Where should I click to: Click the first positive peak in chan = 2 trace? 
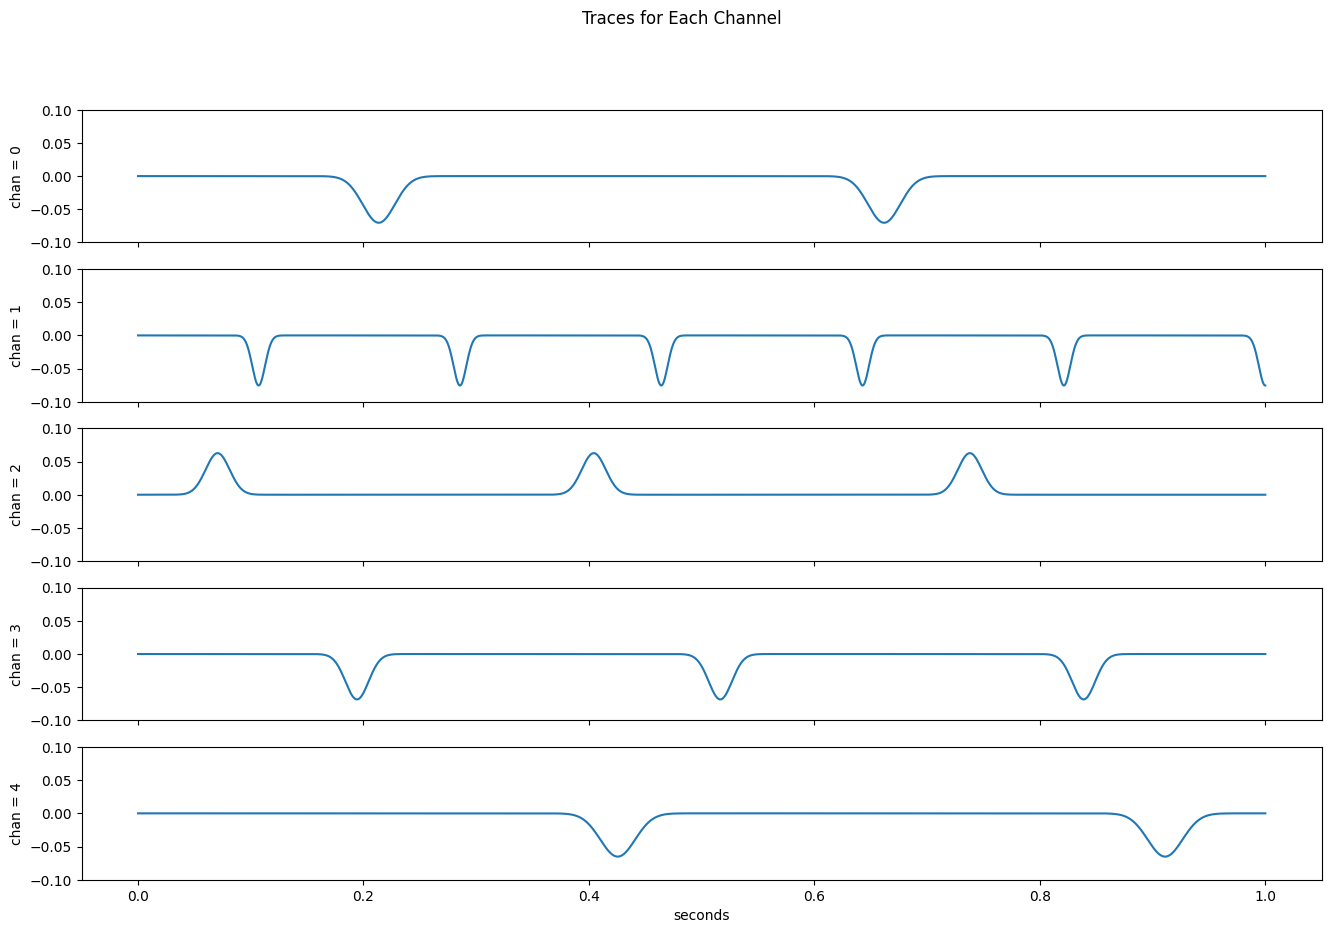[x=218, y=473]
